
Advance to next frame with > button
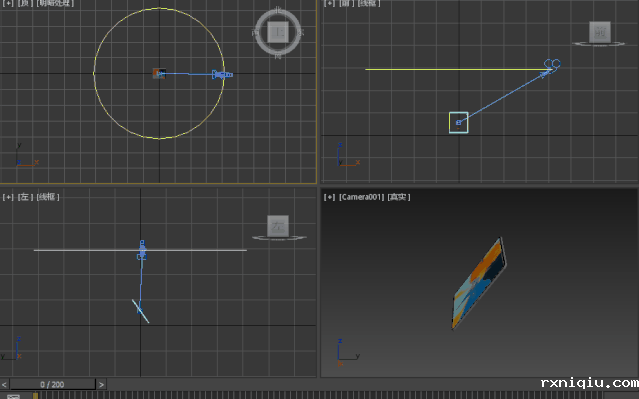tap(101, 384)
